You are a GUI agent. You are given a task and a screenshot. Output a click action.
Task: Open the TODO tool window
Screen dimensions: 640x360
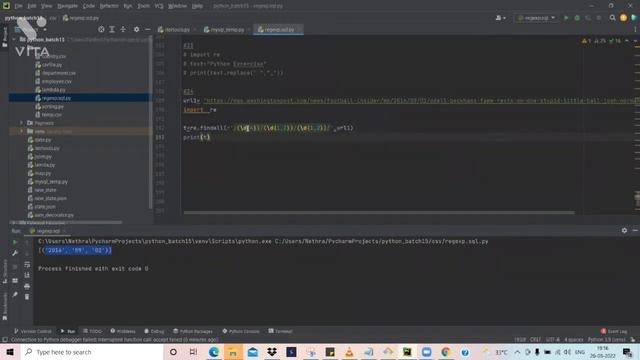(x=92, y=331)
